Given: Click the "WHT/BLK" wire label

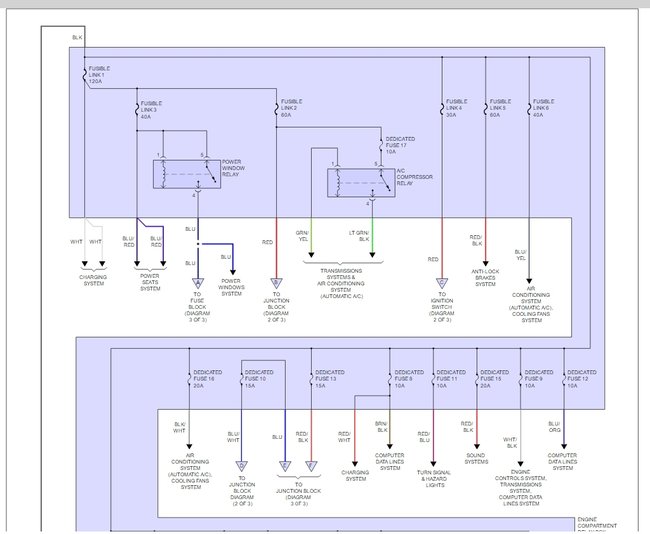Looking at the screenshot, I should pyautogui.click(x=510, y=442).
